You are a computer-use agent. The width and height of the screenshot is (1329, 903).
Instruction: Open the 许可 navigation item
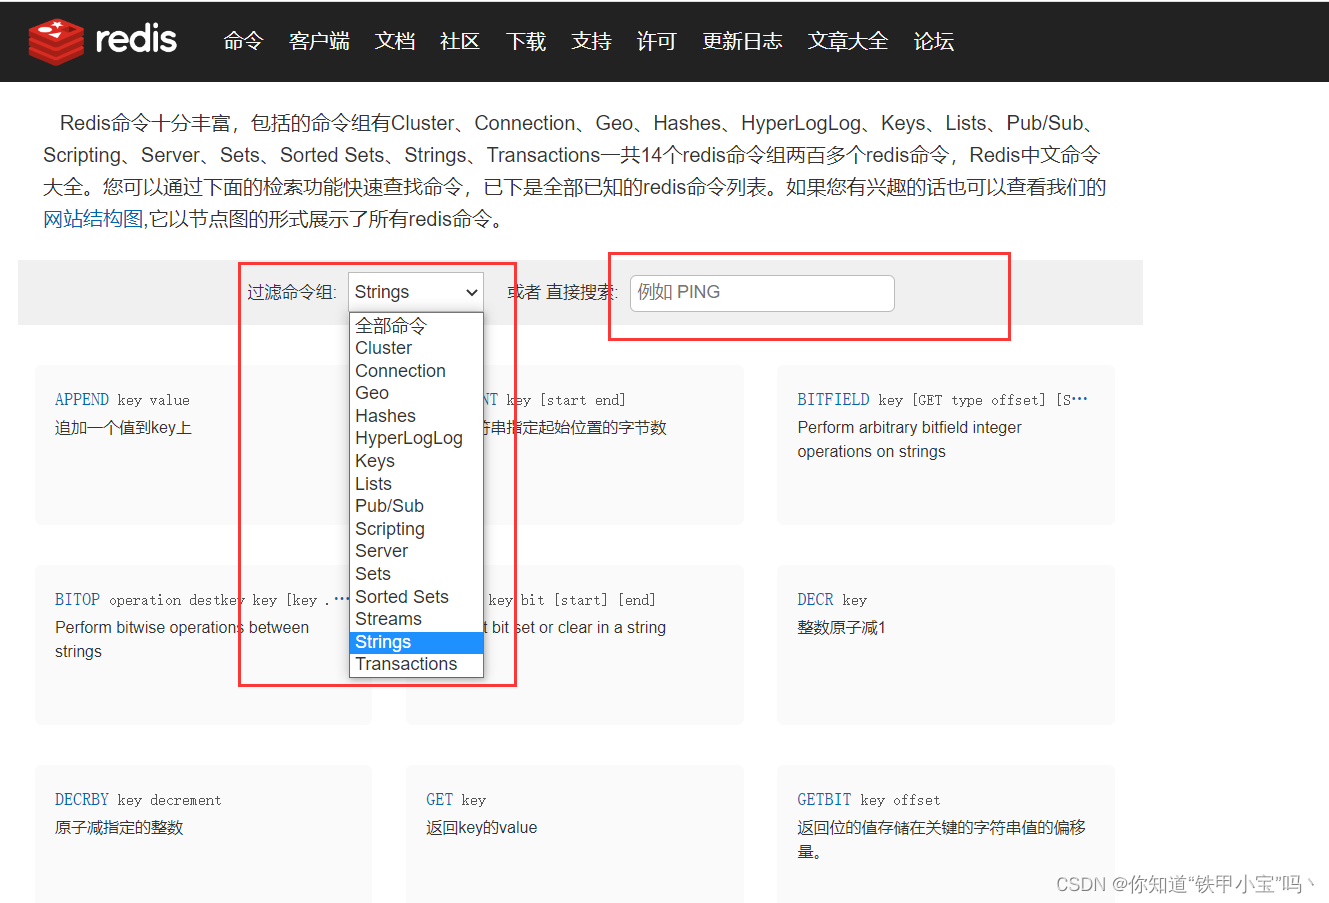(x=657, y=41)
